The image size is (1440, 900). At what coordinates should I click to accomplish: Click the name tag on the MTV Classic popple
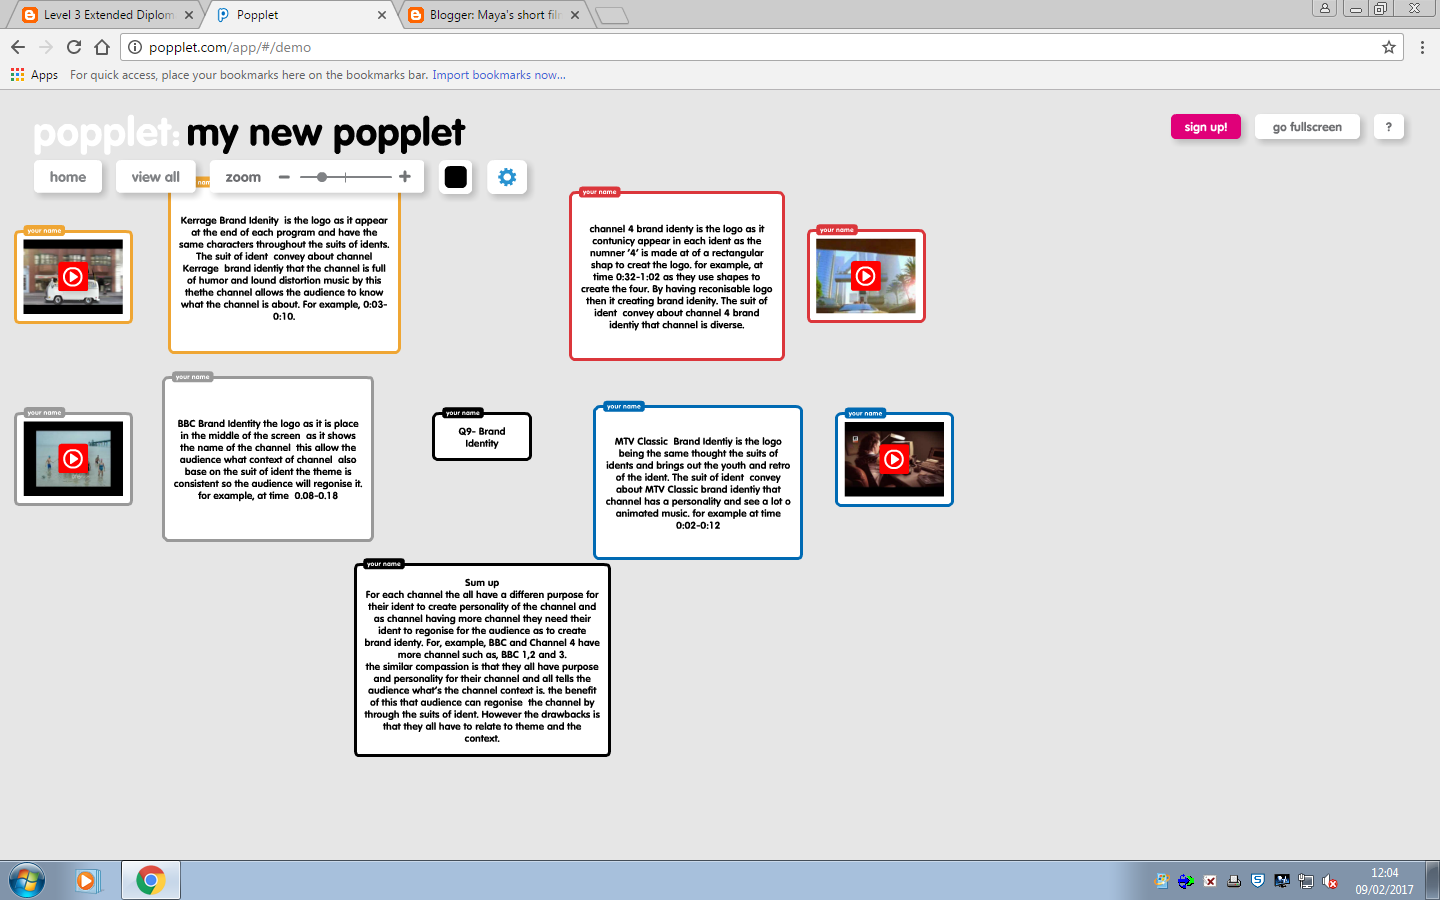pyautogui.click(x=624, y=406)
